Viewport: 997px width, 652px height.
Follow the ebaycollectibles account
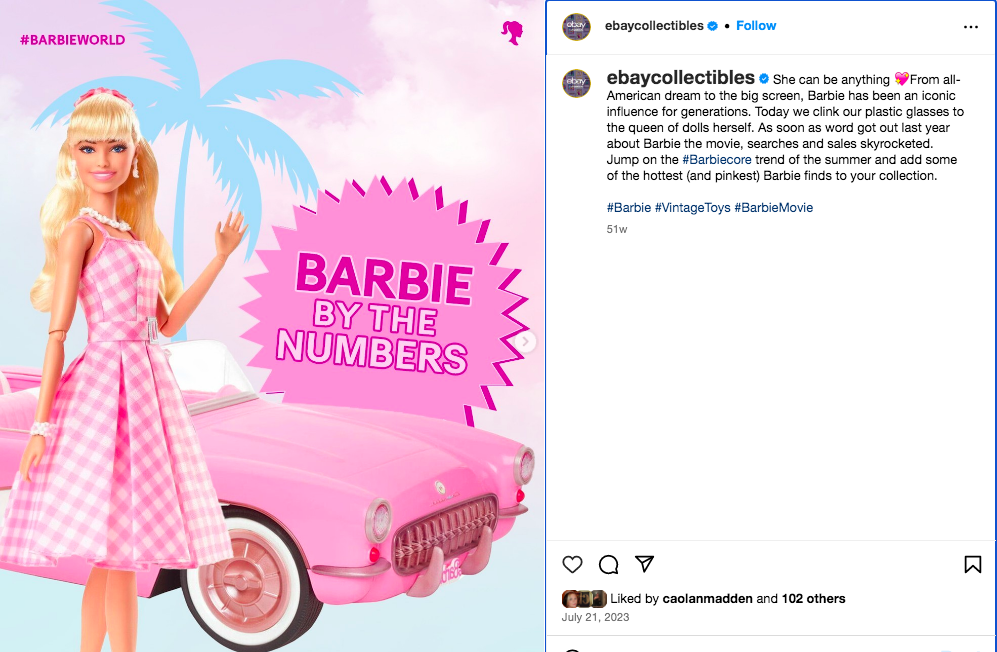[756, 25]
